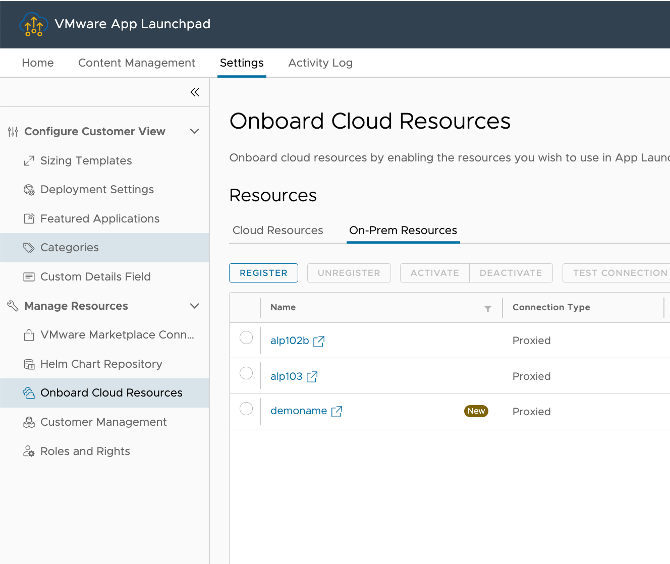Switch to the Cloud Resources tab
The image size is (670, 564).
pyautogui.click(x=278, y=230)
